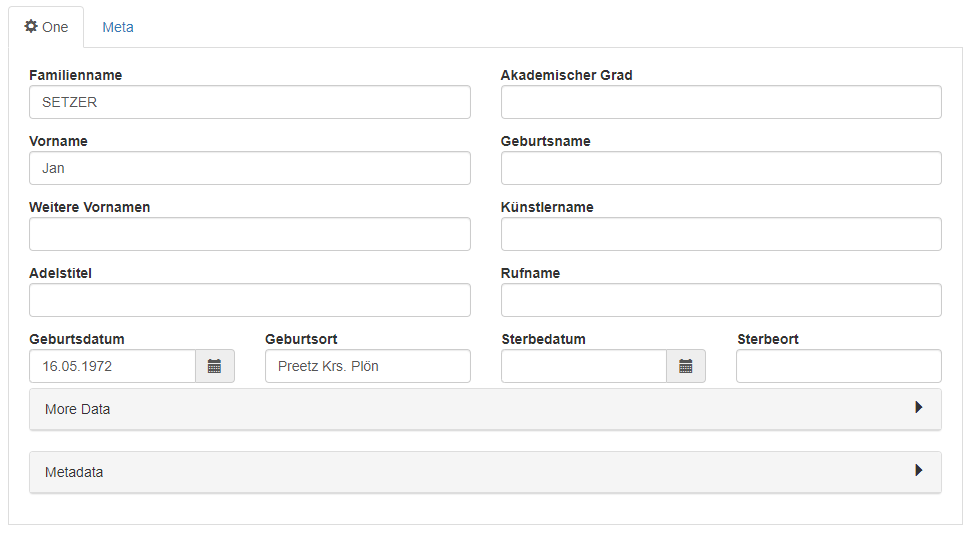This screenshot has height=534, width=975.
Task: Open the Geburtsdatum calendar picker
Action: 215,366
